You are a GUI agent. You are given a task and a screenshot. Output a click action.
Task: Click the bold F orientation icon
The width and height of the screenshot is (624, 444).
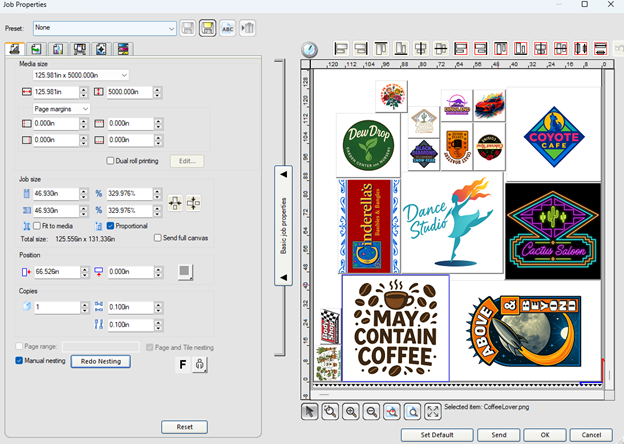[183, 364]
